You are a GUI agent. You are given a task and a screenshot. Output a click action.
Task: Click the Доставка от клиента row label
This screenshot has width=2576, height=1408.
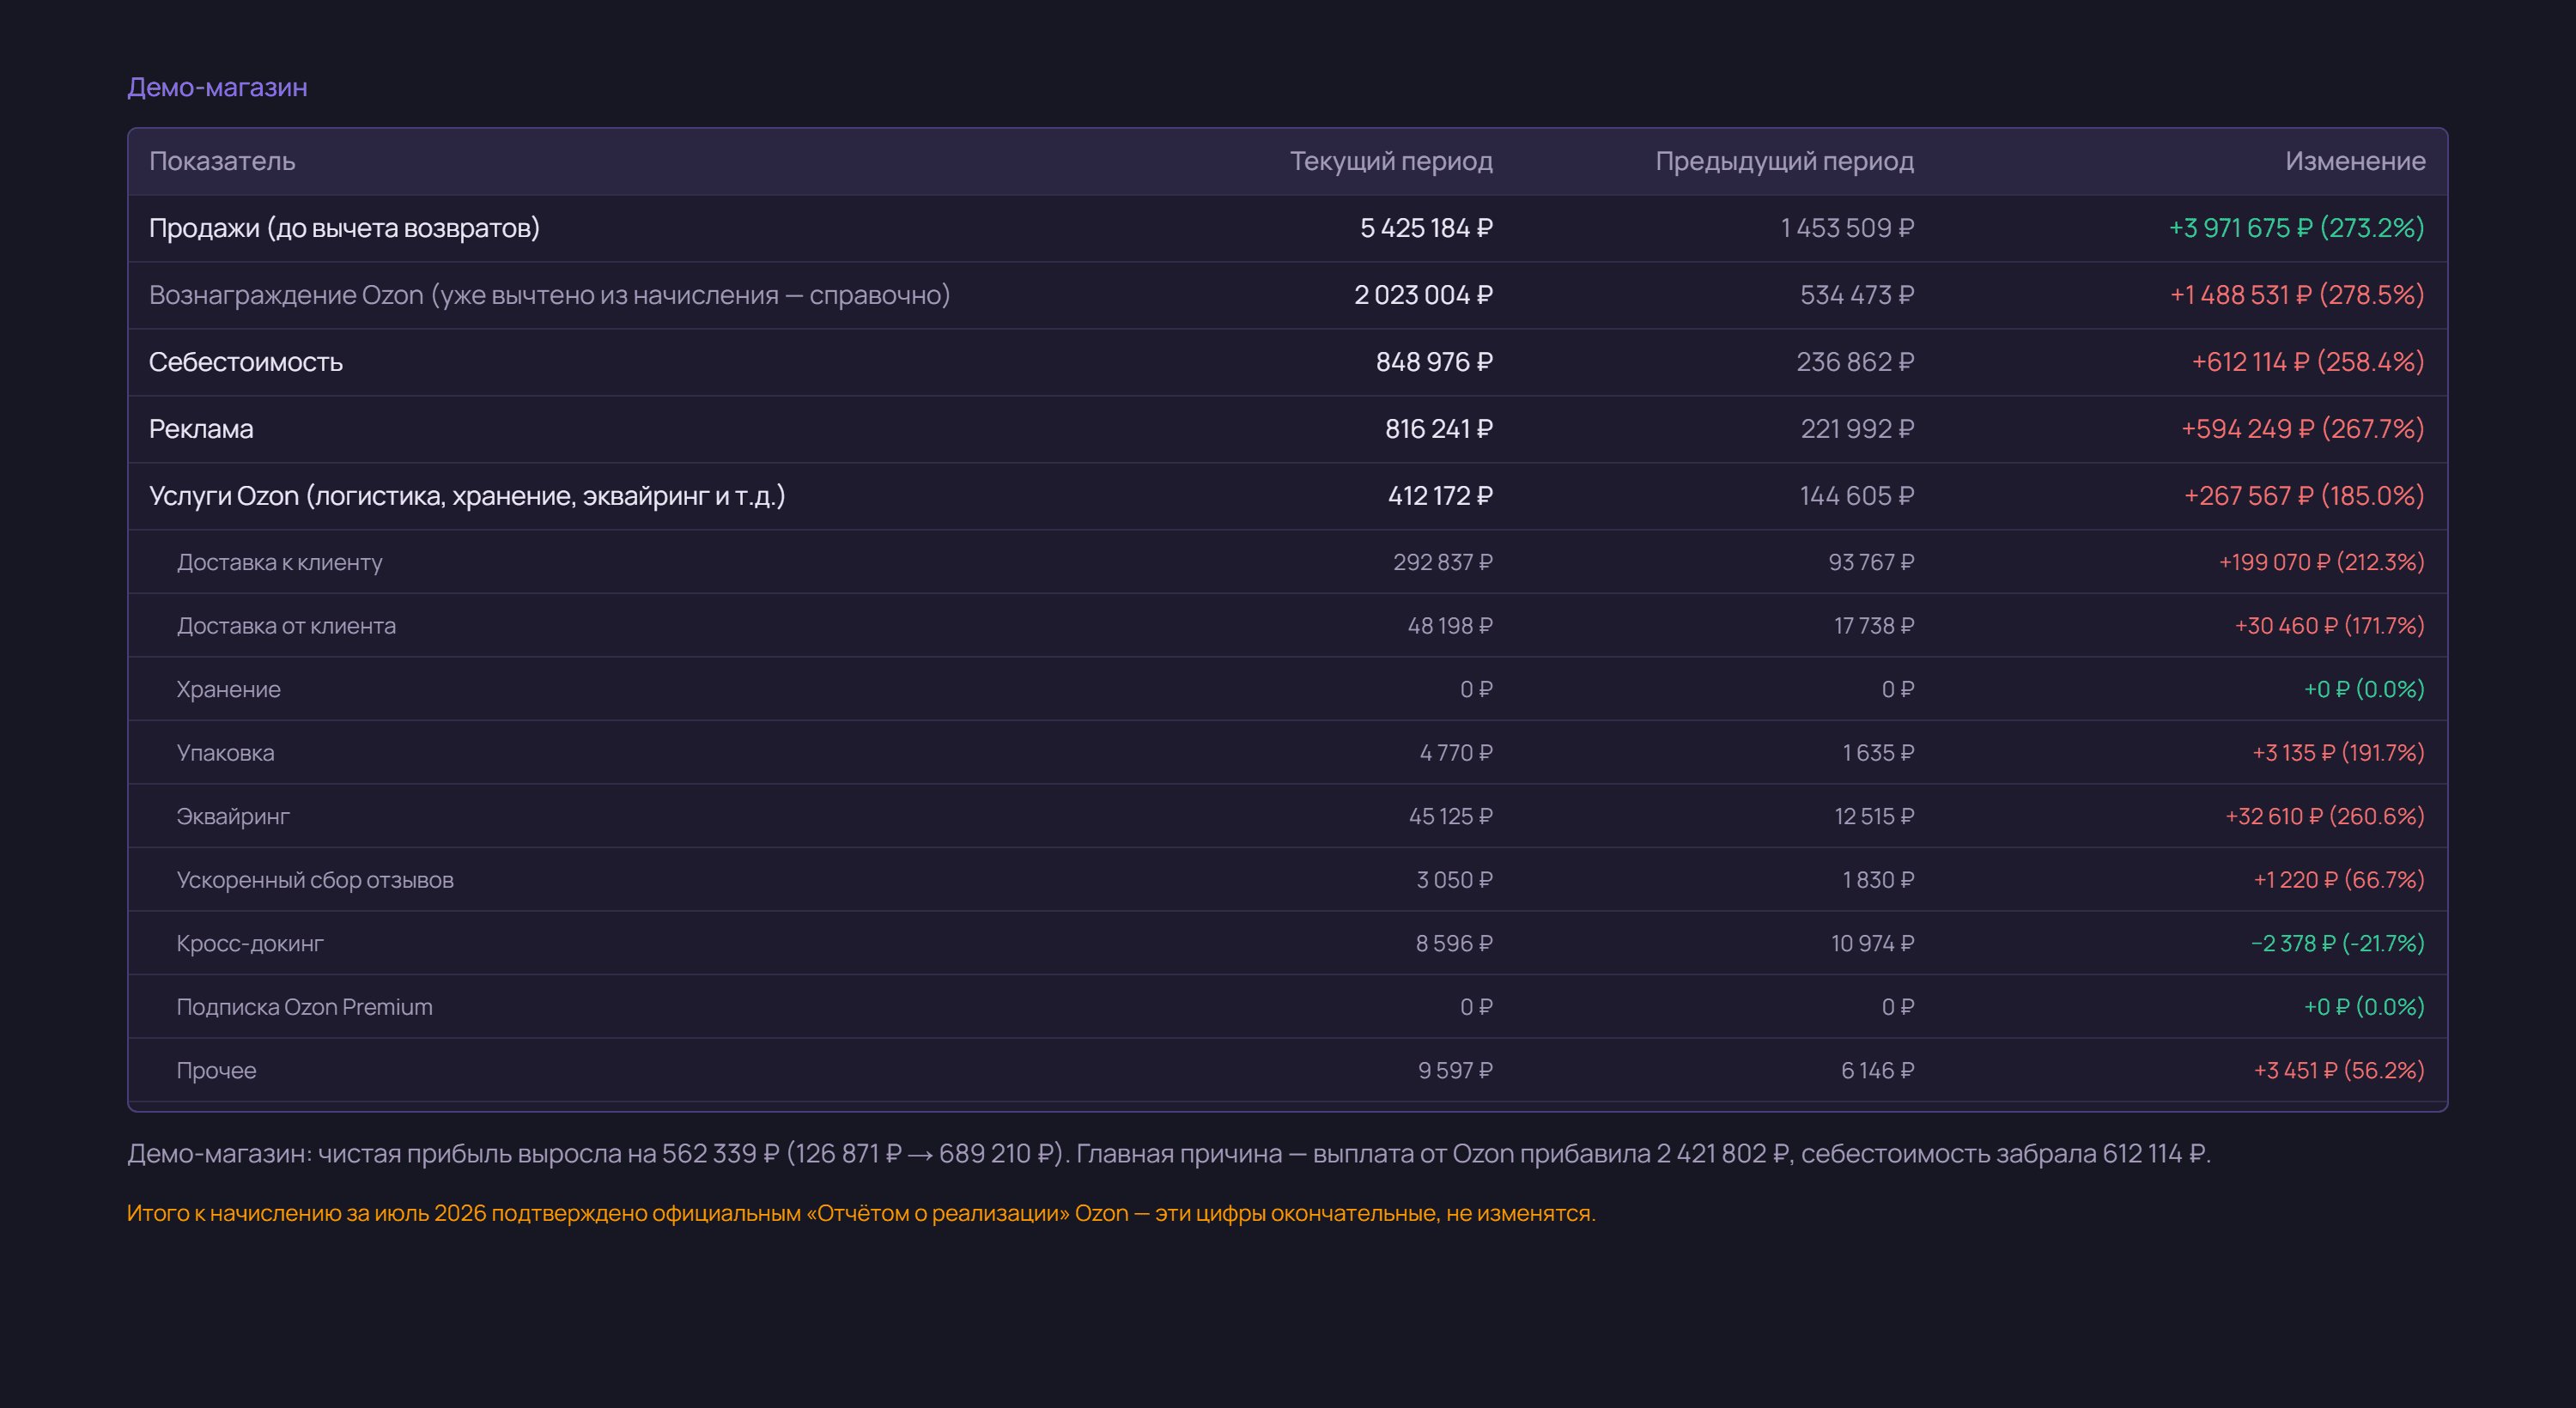(286, 626)
